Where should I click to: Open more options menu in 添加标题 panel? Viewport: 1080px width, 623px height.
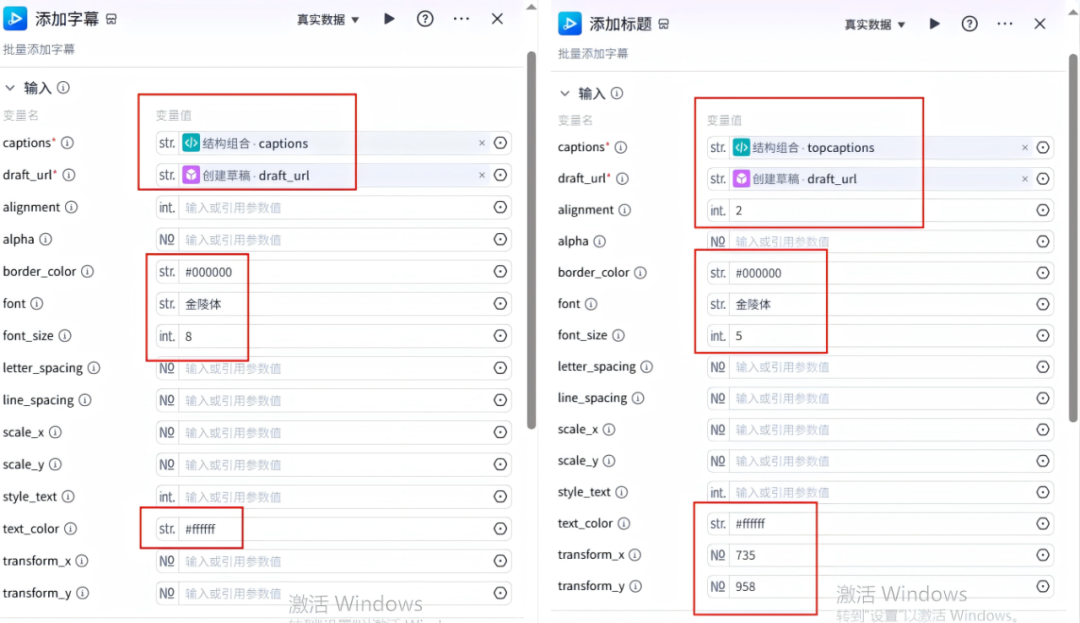(x=1005, y=24)
